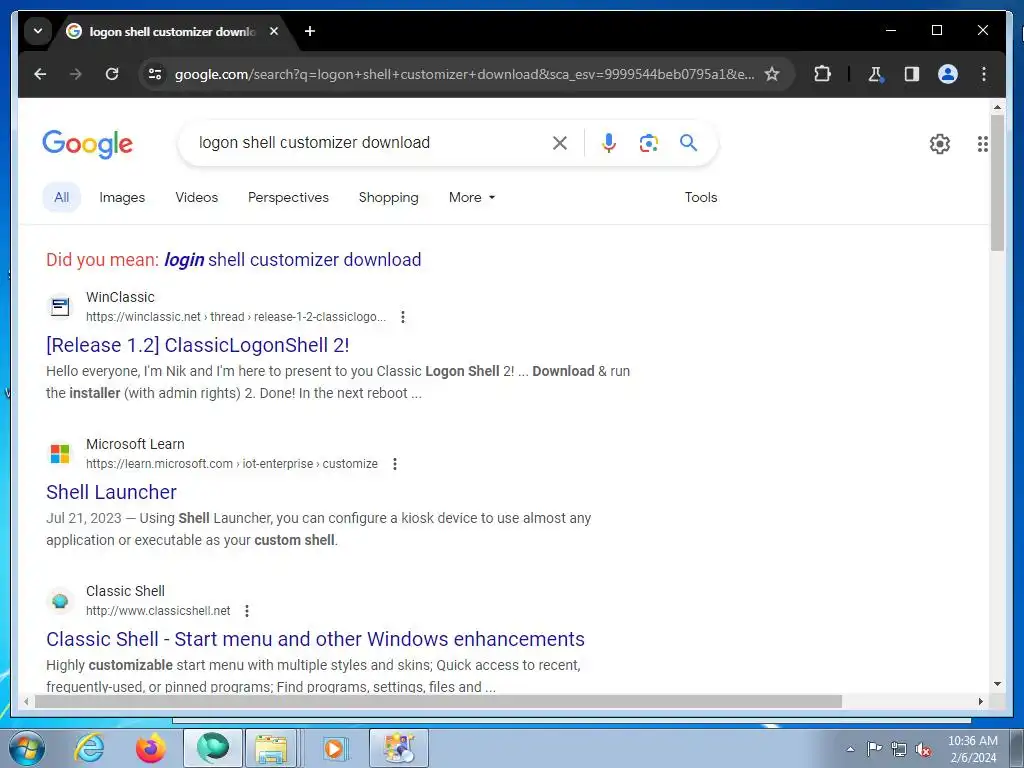The height and width of the screenshot is (768, 1024).
Task: Search by image with Google Lens
Action: click(648, 143)
